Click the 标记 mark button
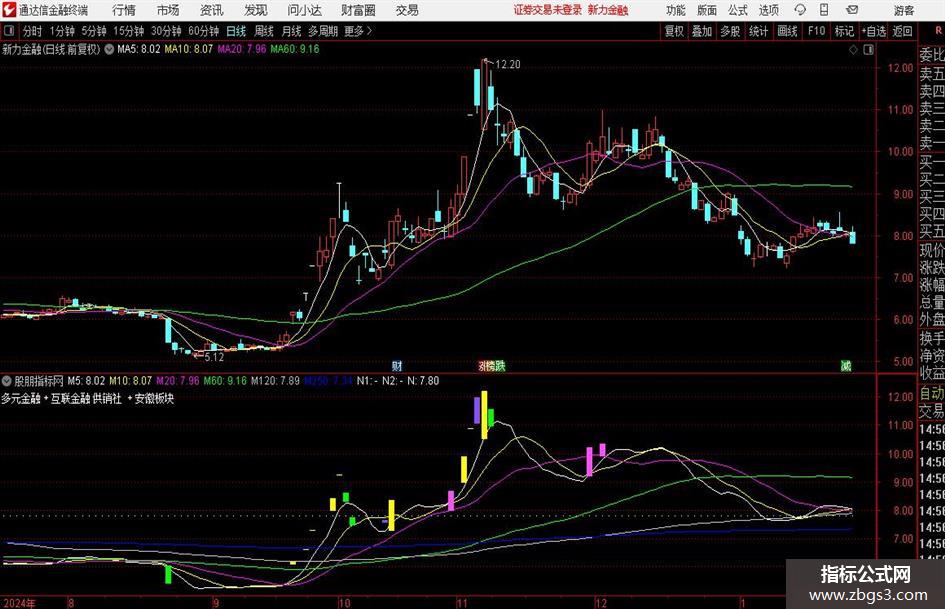Screen dimensions: 945x609 (x=844, y=31)
